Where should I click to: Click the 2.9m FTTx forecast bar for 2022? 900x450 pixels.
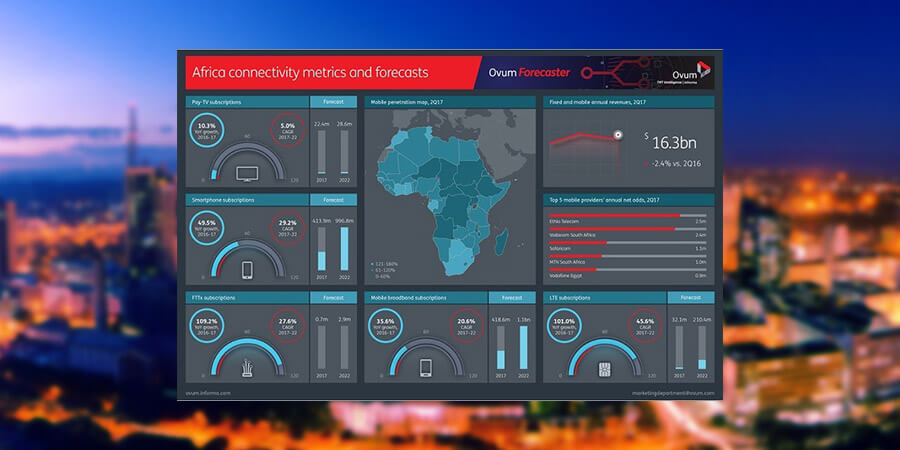344,347
